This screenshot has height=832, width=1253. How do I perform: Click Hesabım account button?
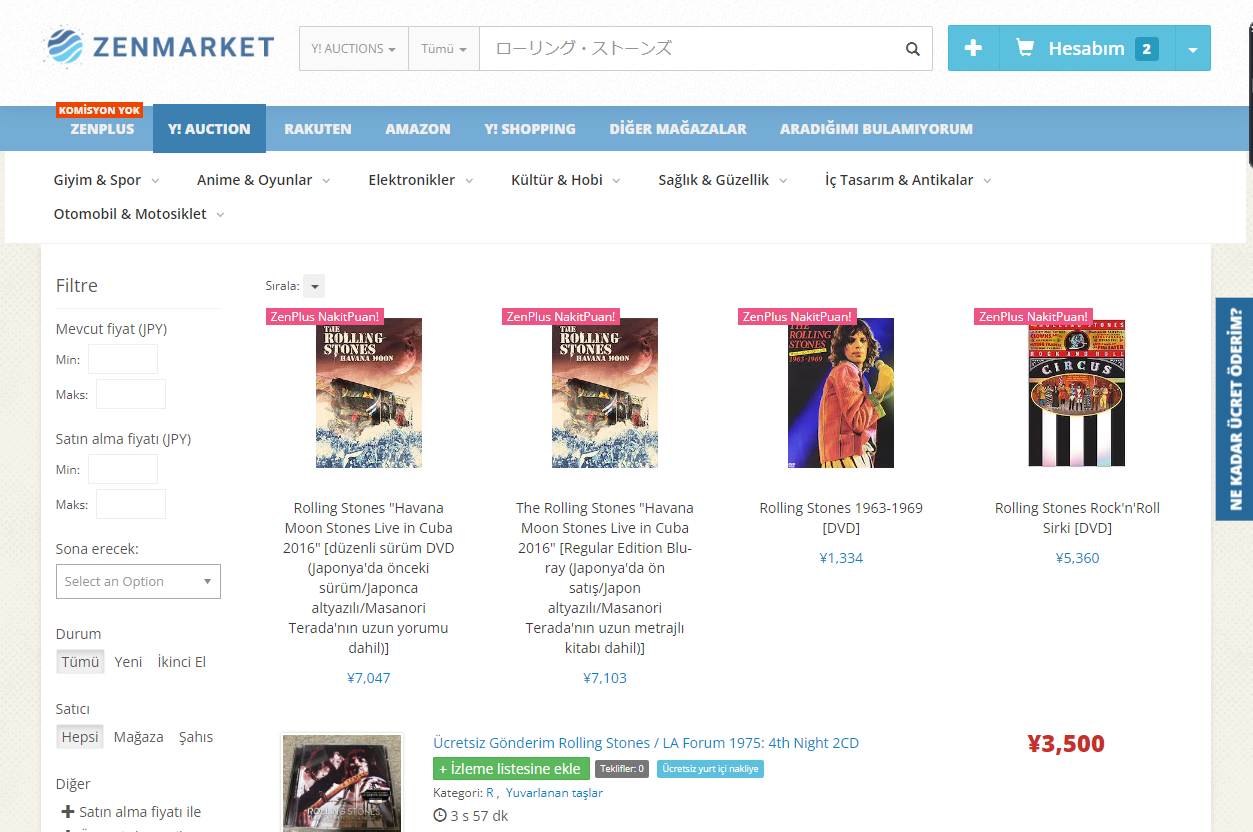tap(1086, 48)
